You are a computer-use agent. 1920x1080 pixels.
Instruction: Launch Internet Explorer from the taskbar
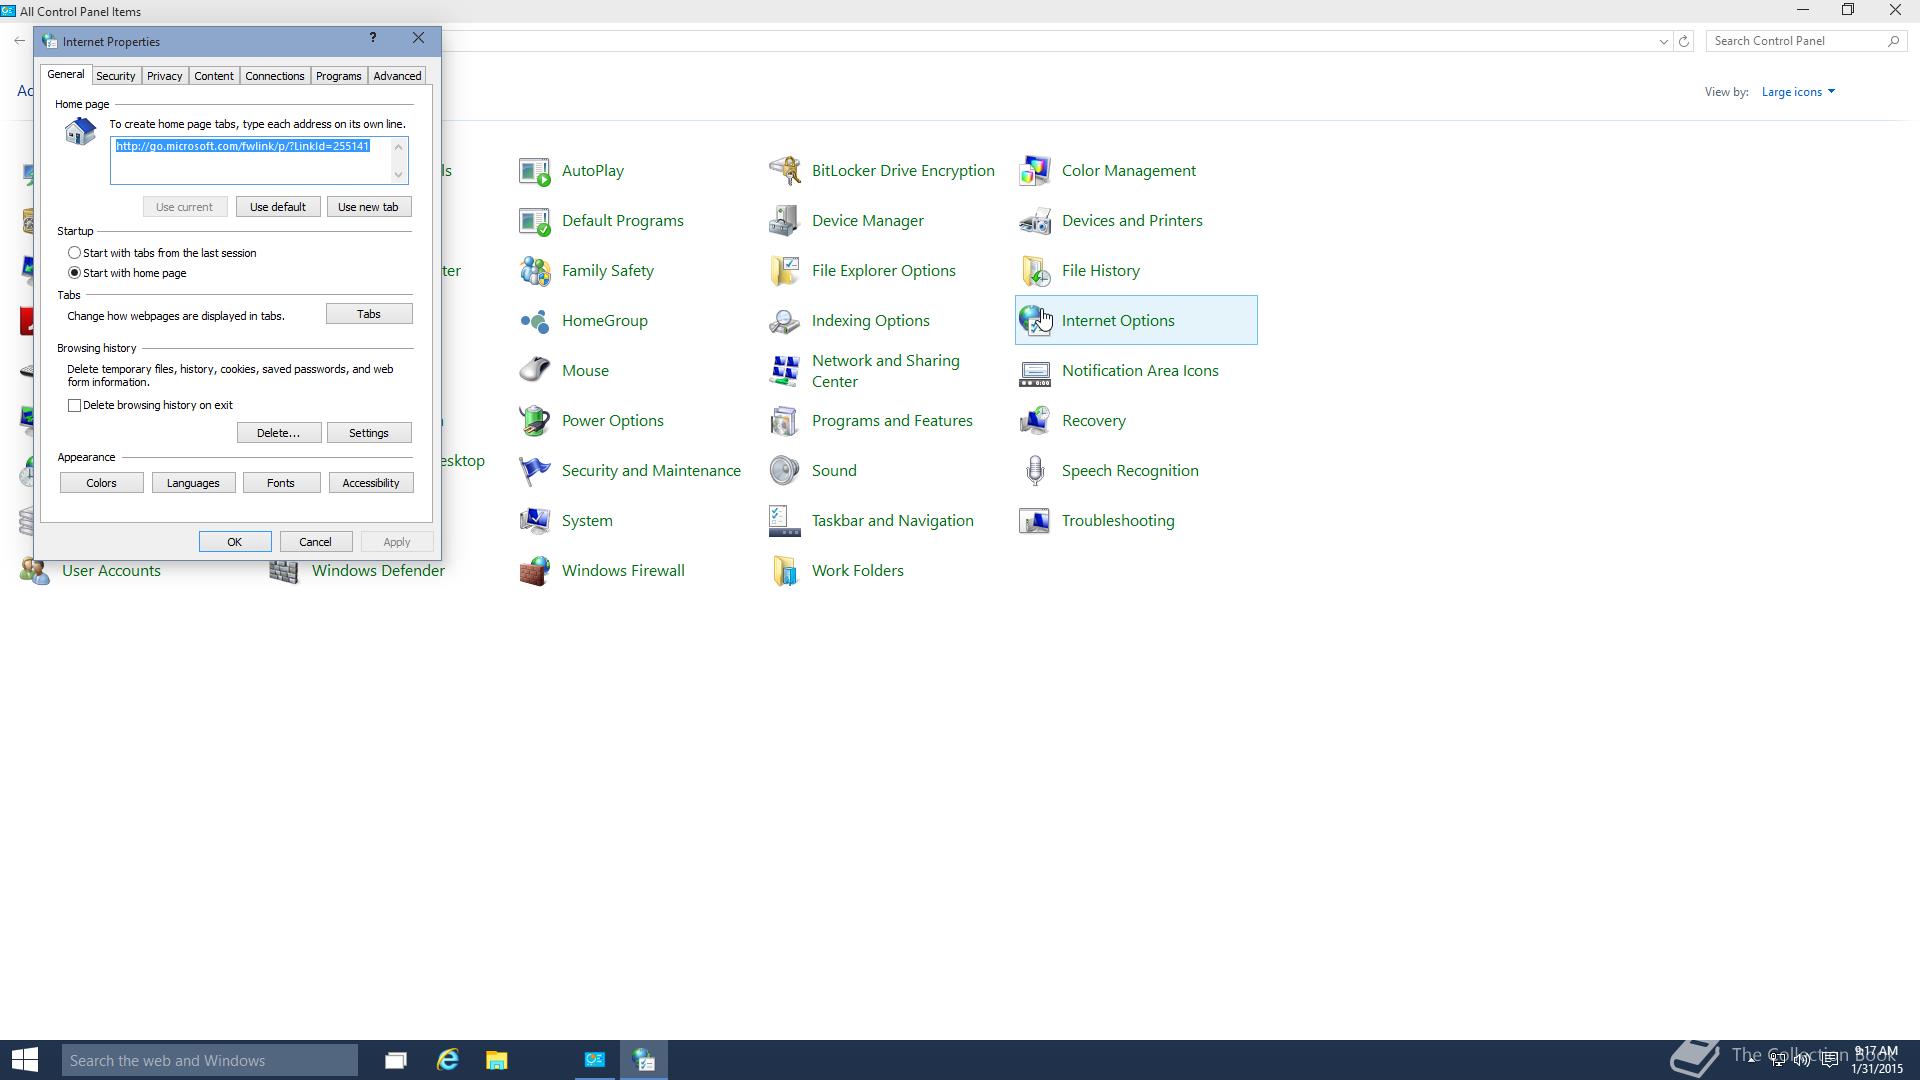[x=447, y=1060]
